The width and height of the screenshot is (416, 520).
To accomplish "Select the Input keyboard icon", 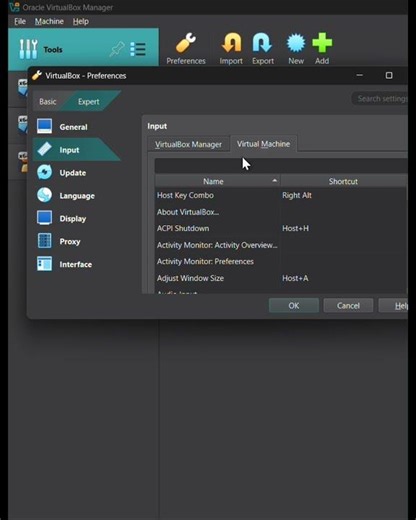I will click(44, 150).
